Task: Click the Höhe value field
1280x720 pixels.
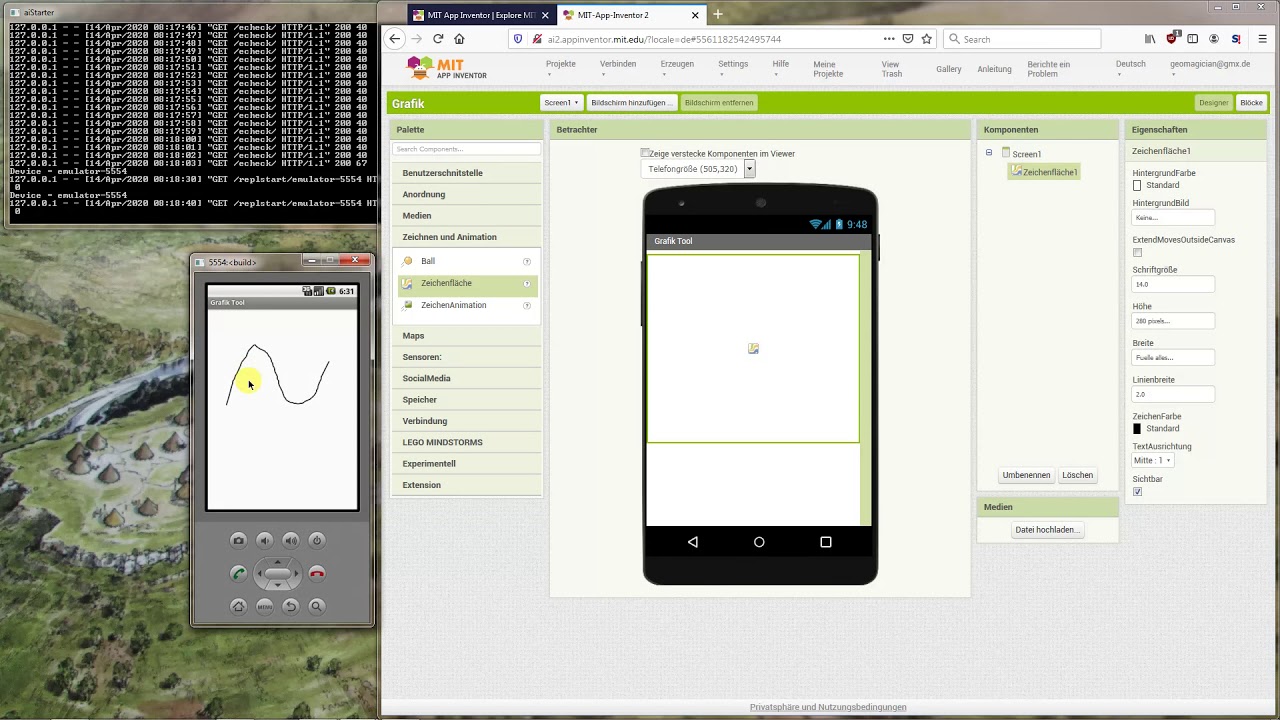Action: pos(1173,321)
